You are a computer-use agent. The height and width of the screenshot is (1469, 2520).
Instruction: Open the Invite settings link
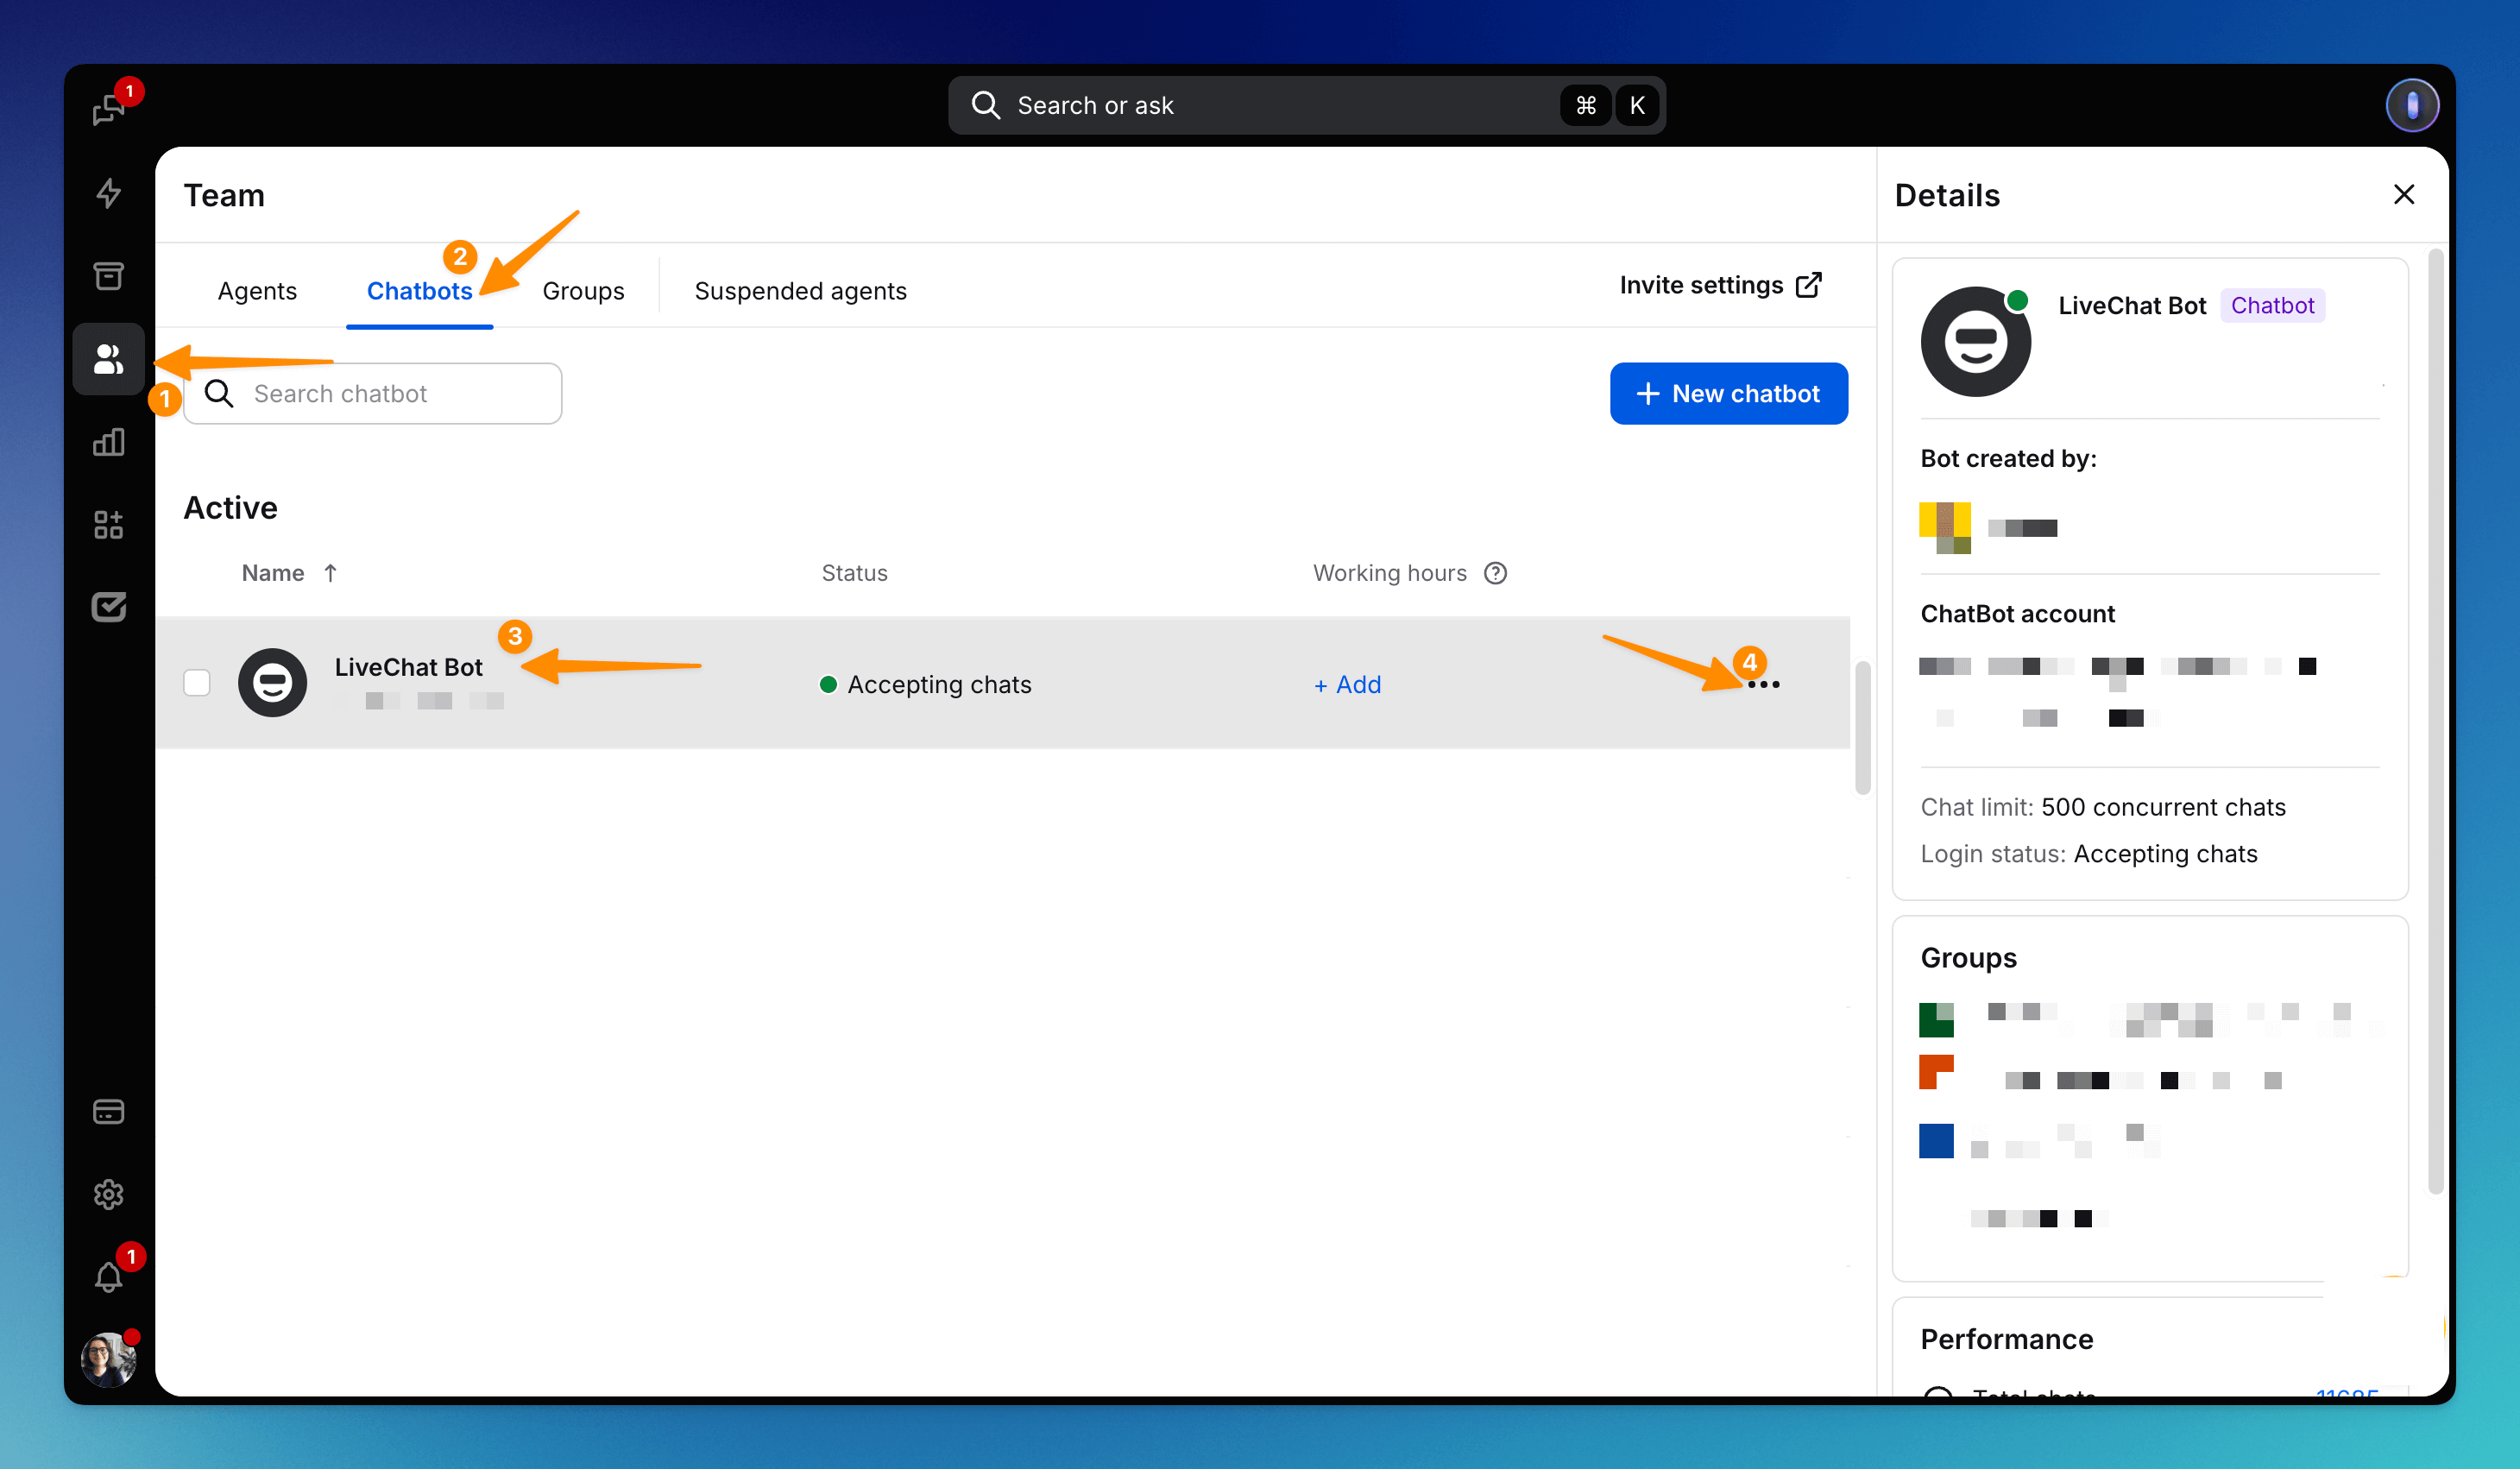[x=1720, y=286]
